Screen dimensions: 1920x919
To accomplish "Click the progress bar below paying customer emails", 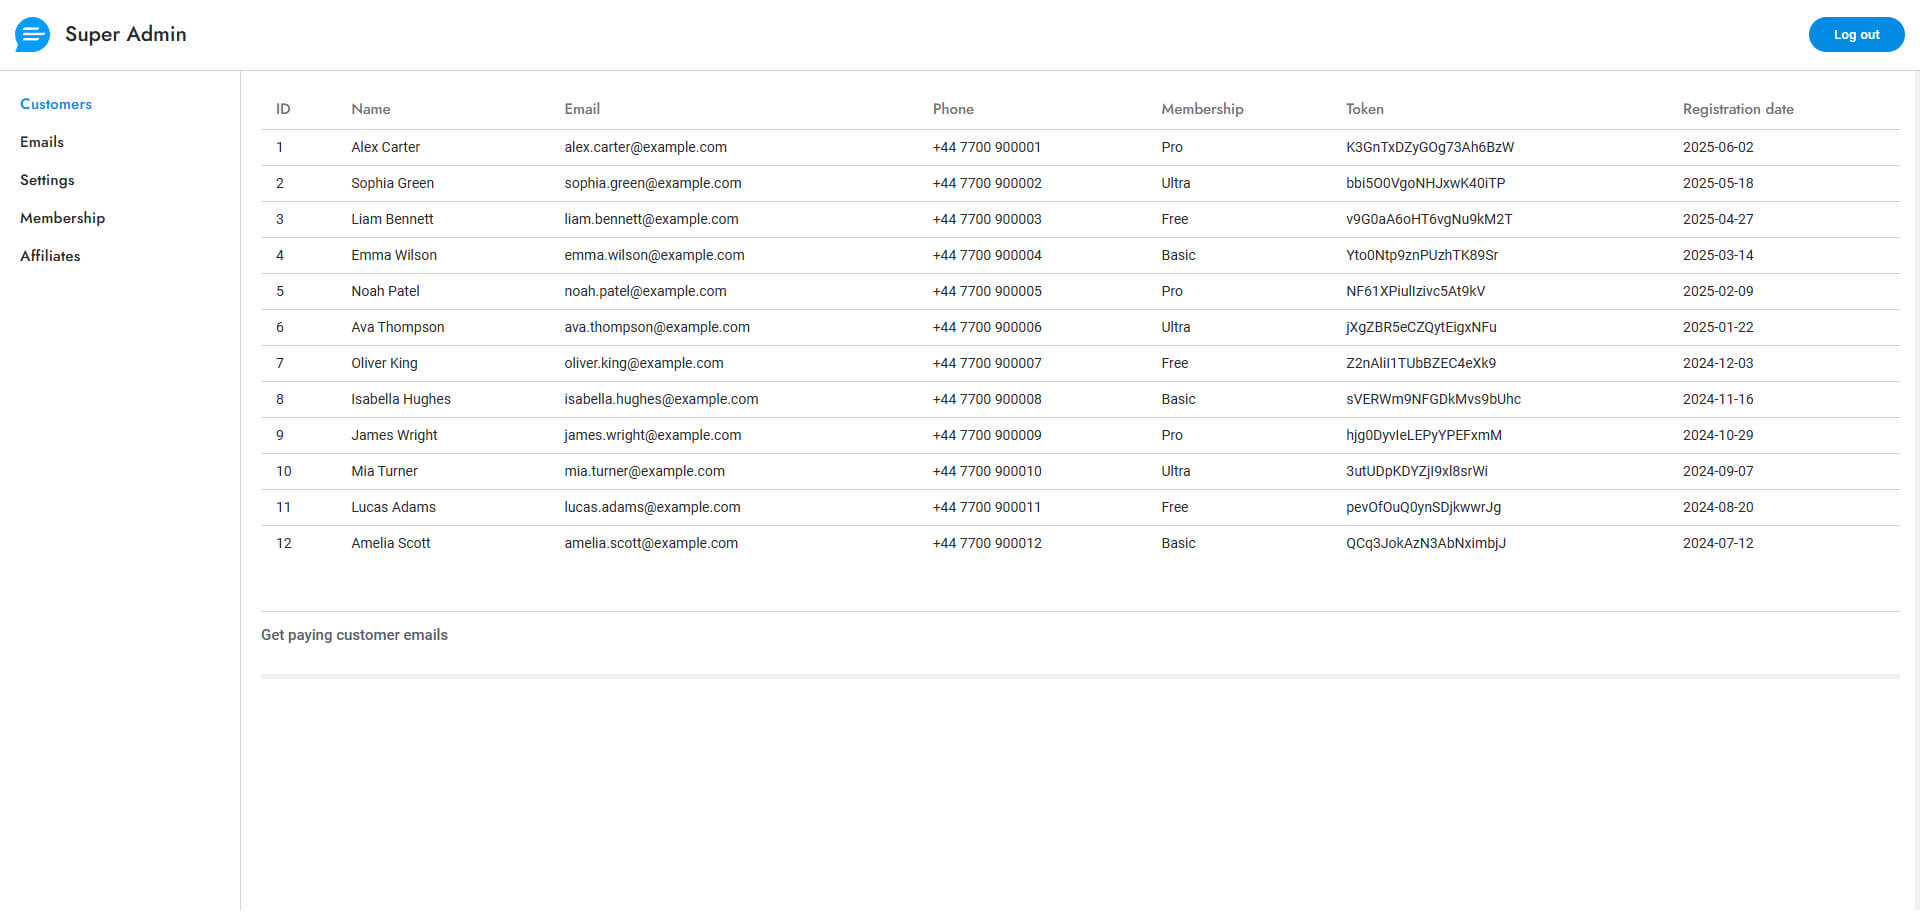I will (1079, 677).
